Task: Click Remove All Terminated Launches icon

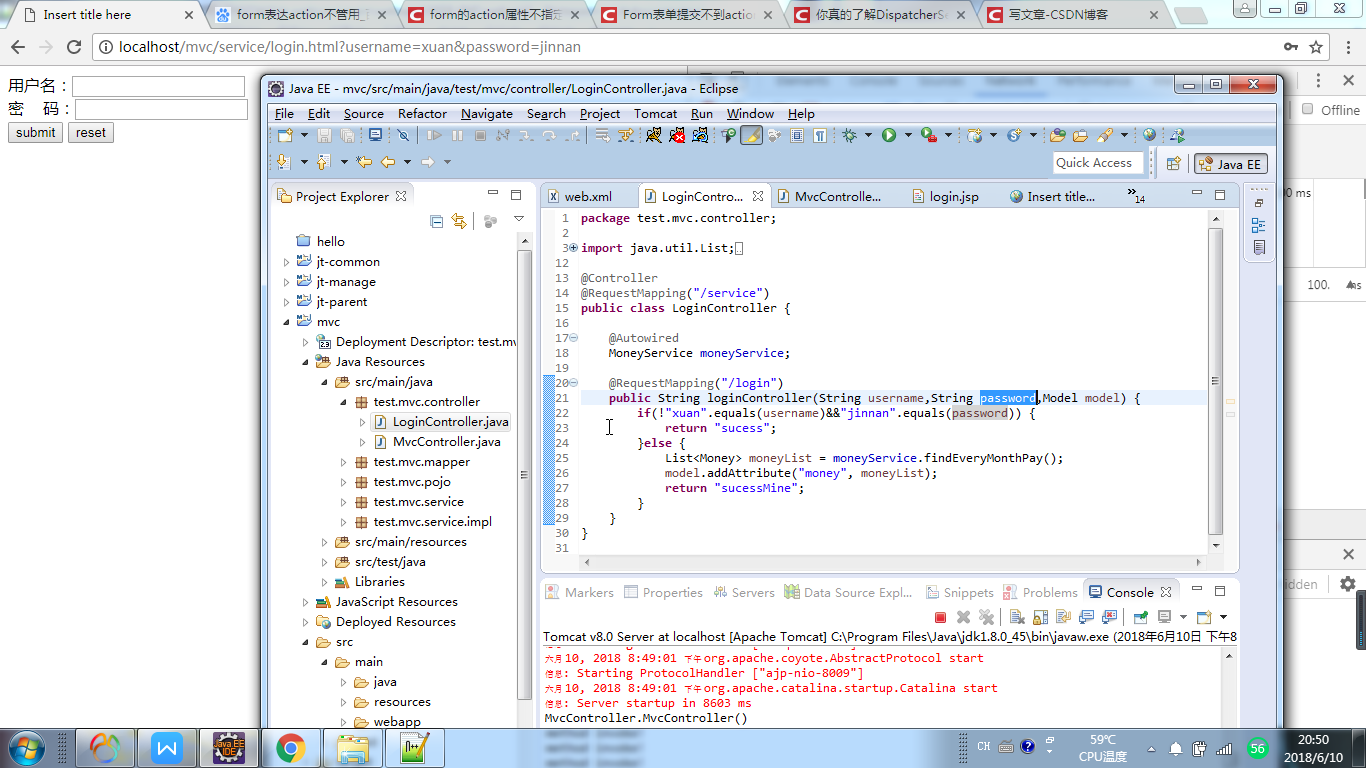Action: click(986, 617)
